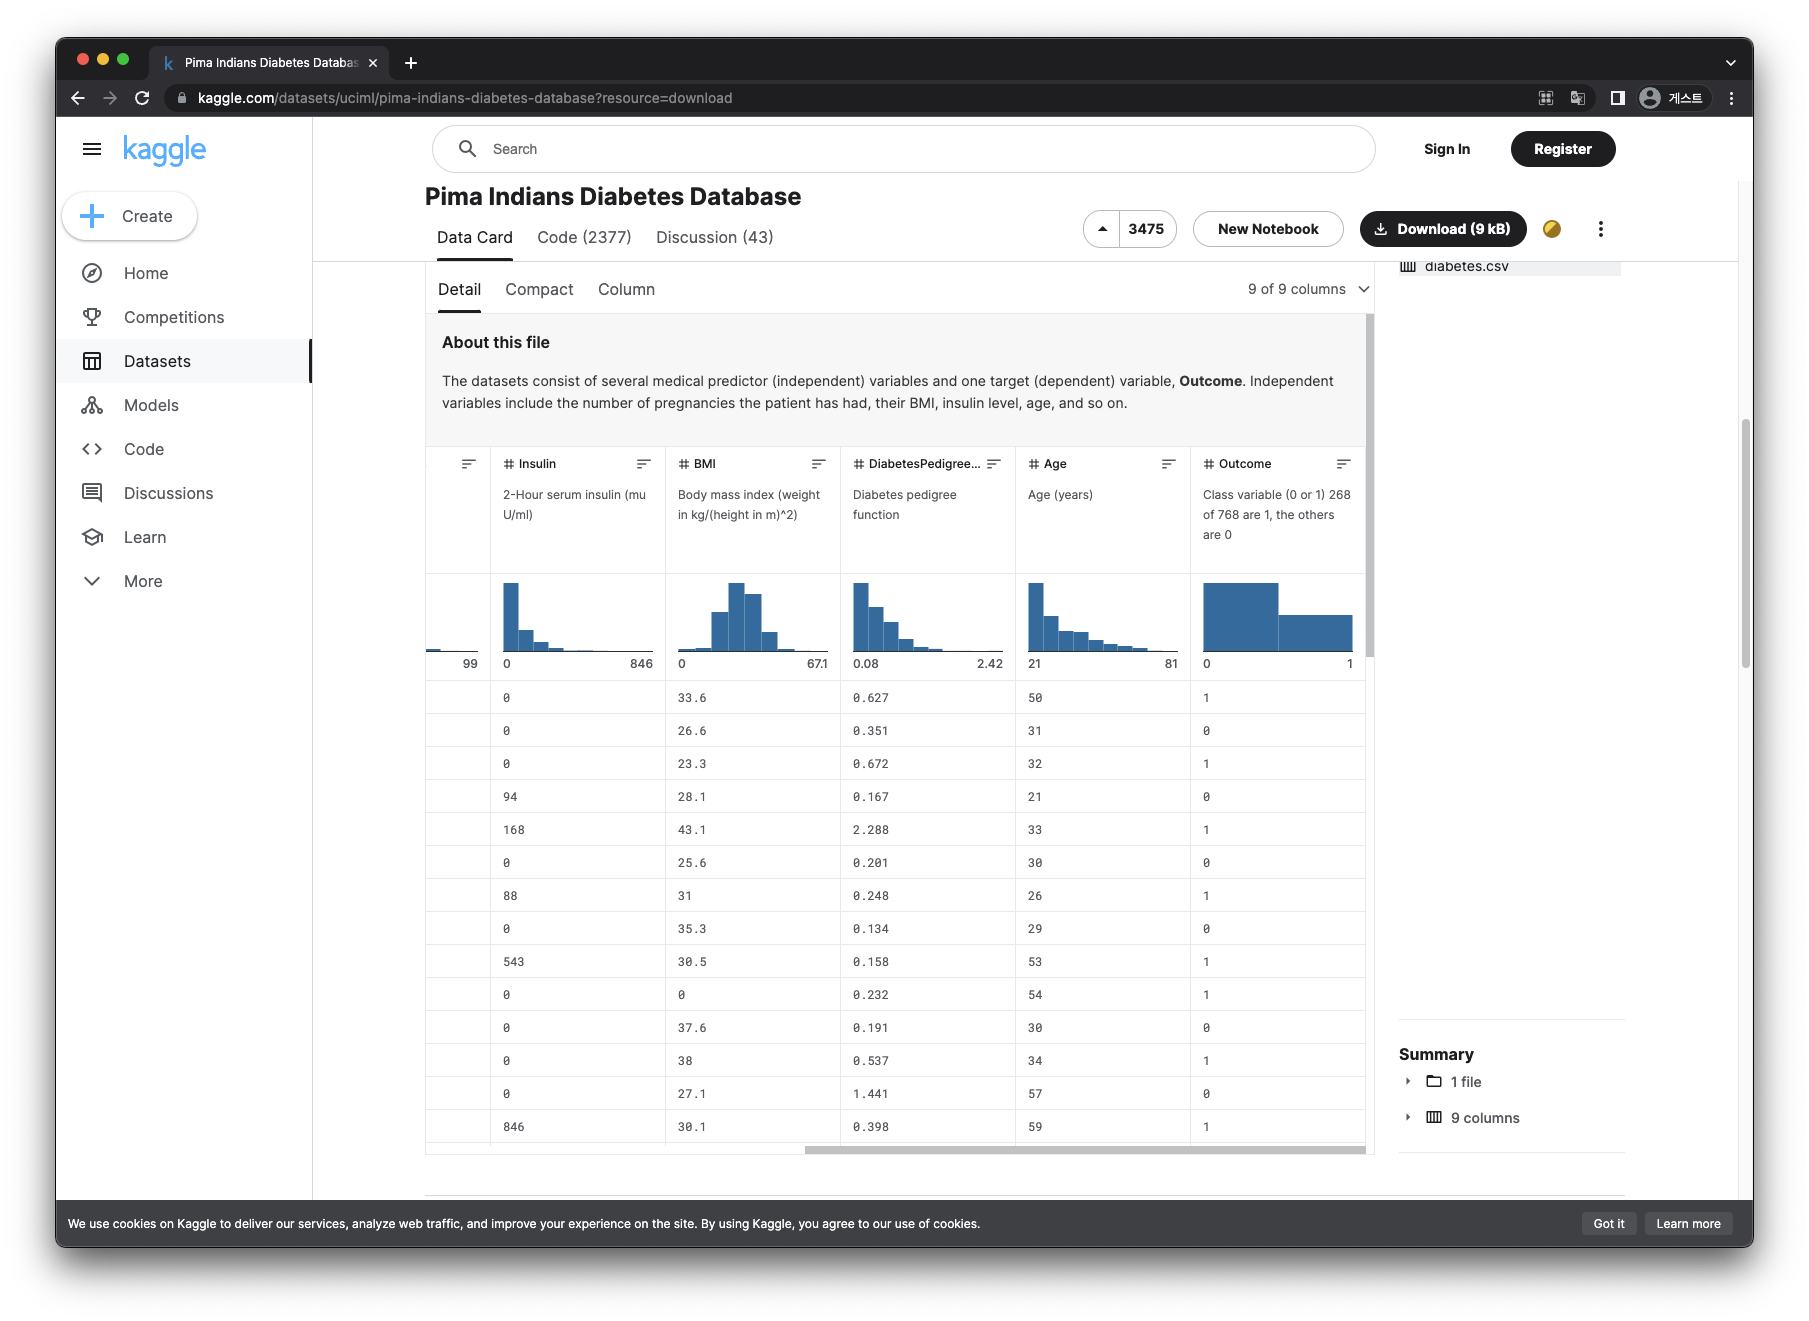1809x1321 pixels.
Task: Expand the More section in sidebar
Action: [143, 581]
